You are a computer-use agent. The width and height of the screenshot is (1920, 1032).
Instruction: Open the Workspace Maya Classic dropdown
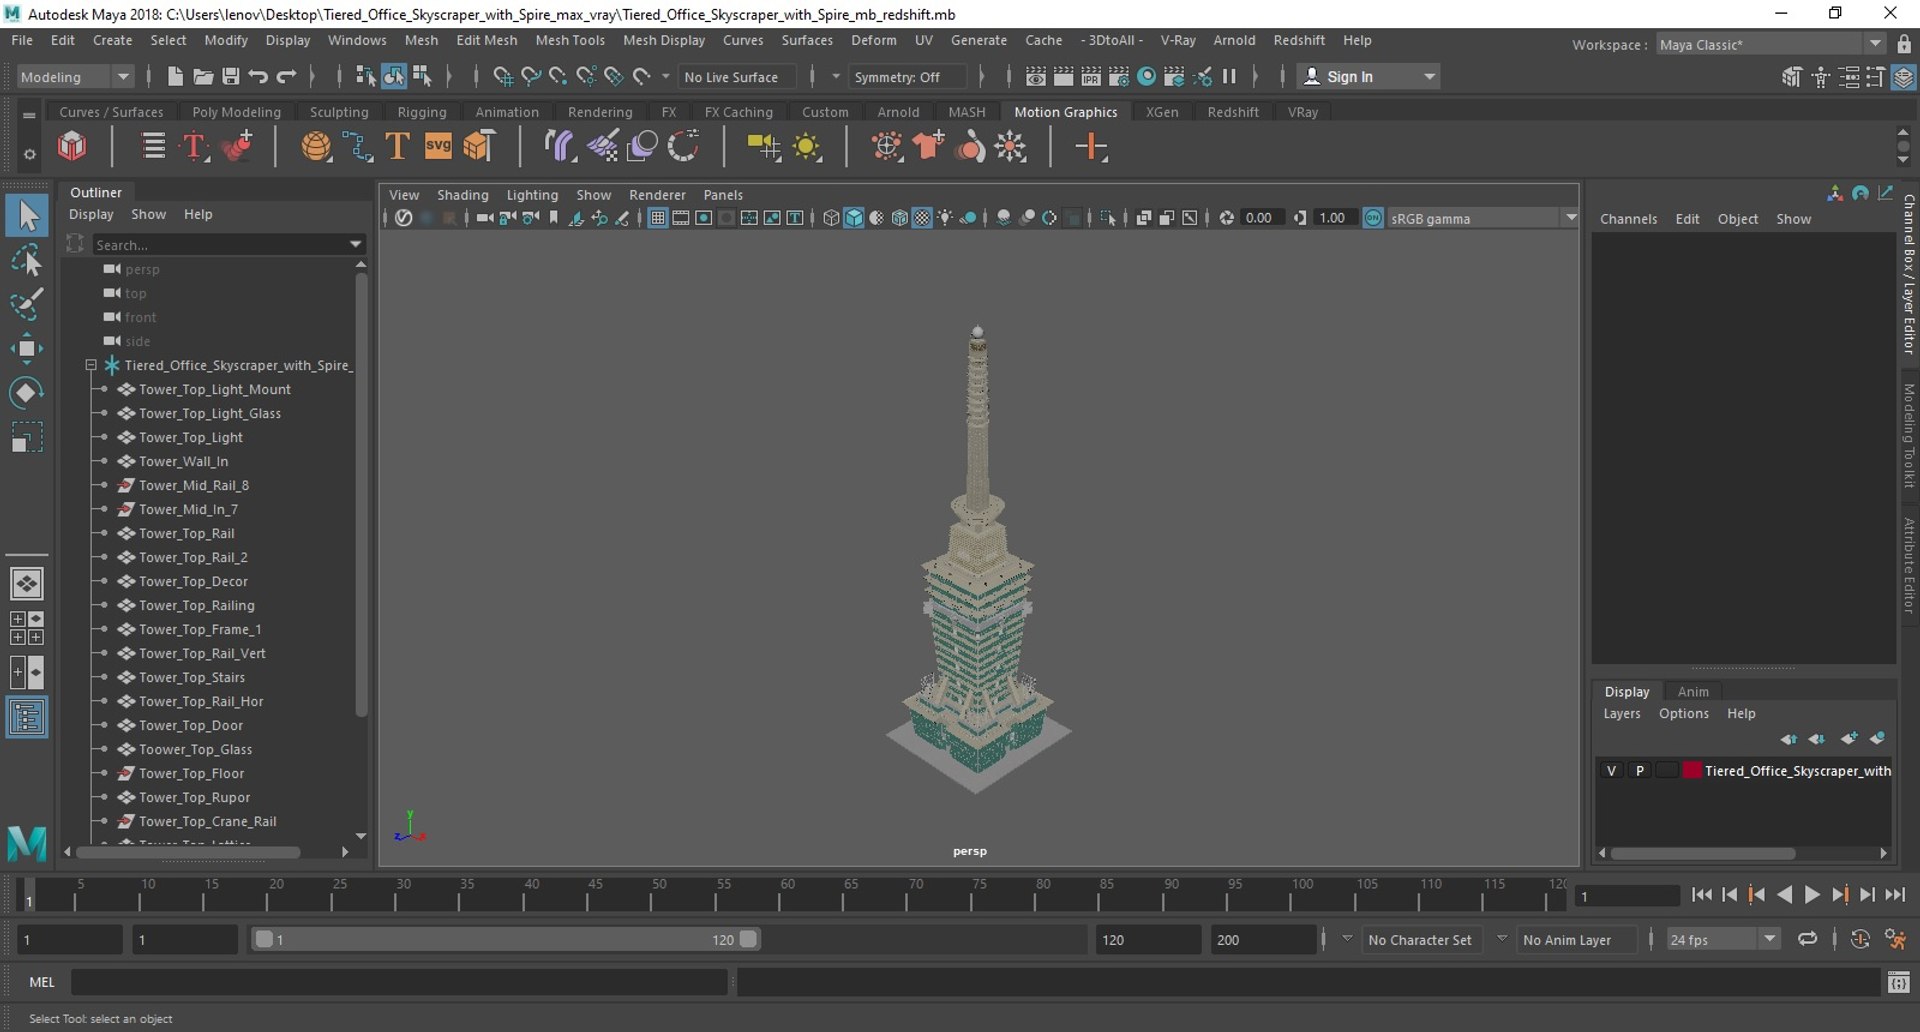[1771, 44]
